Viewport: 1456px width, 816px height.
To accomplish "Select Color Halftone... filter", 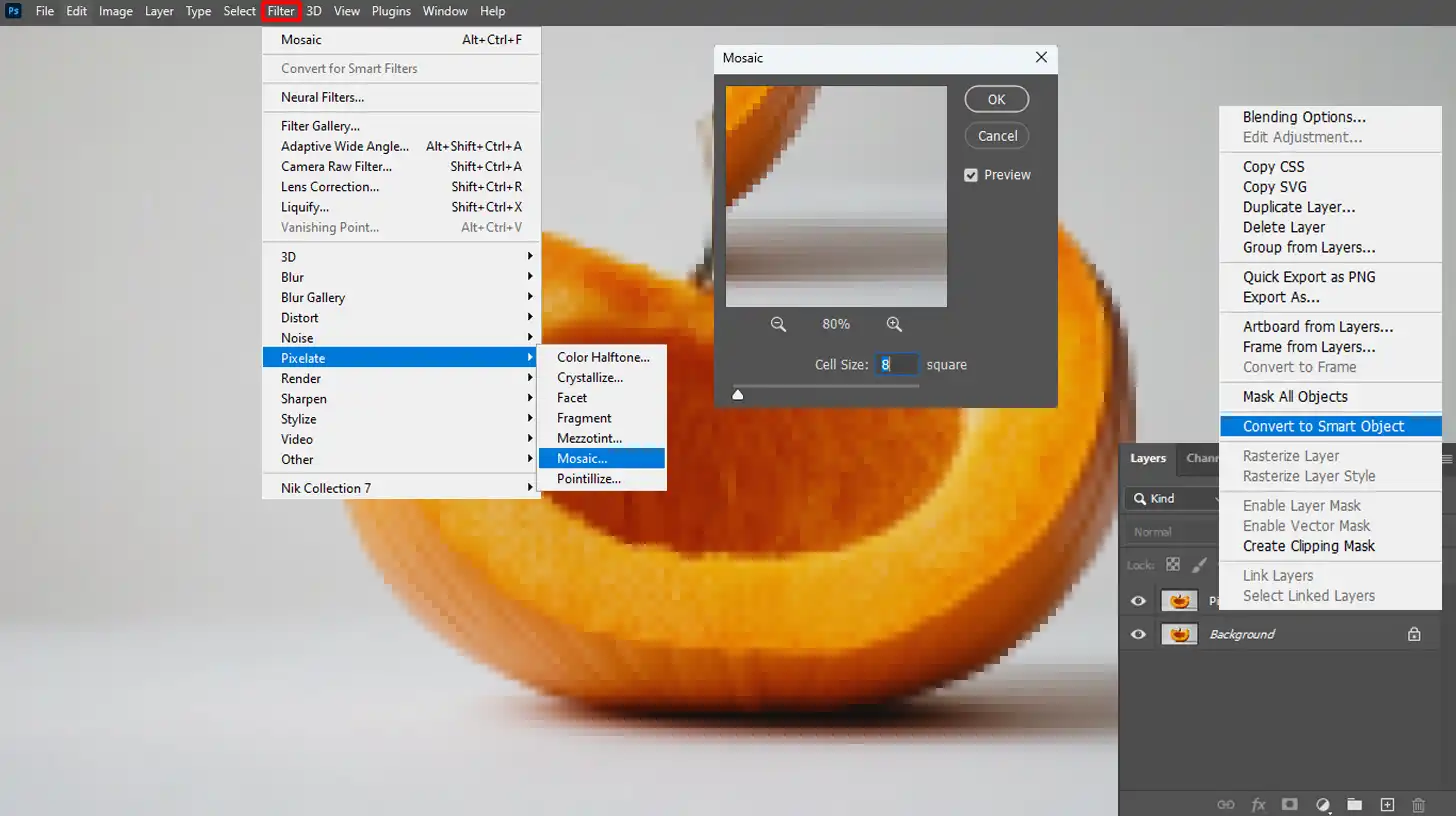I will 601,357.
